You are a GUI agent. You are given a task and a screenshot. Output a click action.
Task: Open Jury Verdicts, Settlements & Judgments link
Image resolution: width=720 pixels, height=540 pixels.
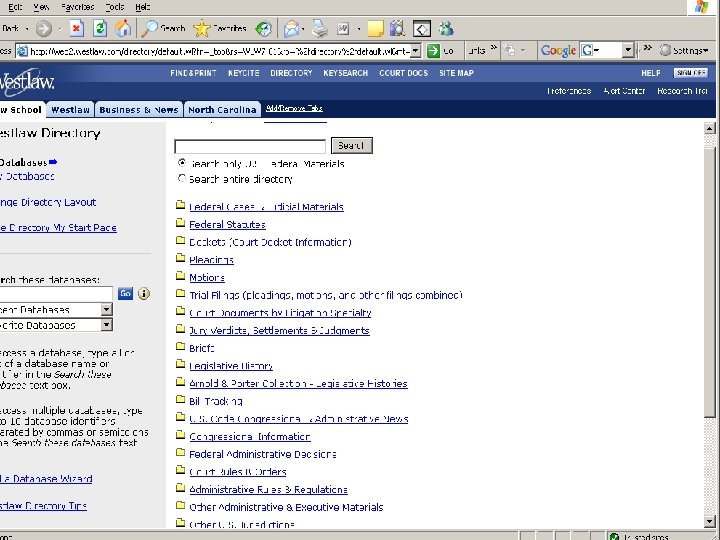click(x=279, y=331)
